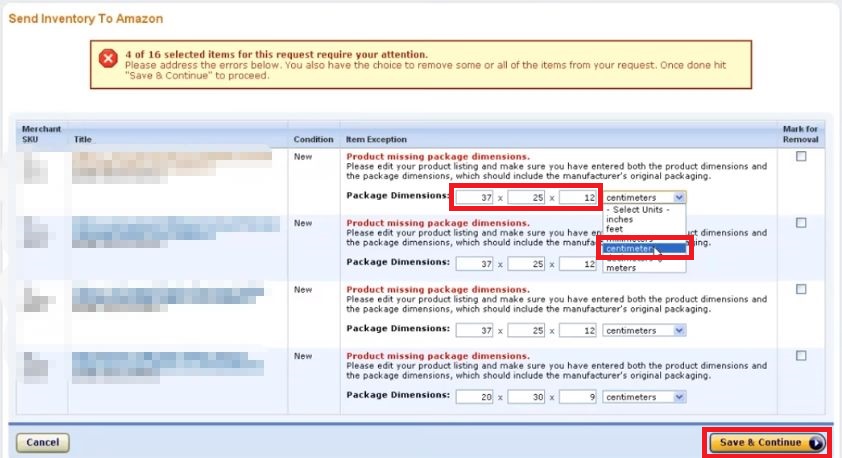Screen dimensions: 842x458
Task: Click the red error alert icon
Action: pos(108,59)
